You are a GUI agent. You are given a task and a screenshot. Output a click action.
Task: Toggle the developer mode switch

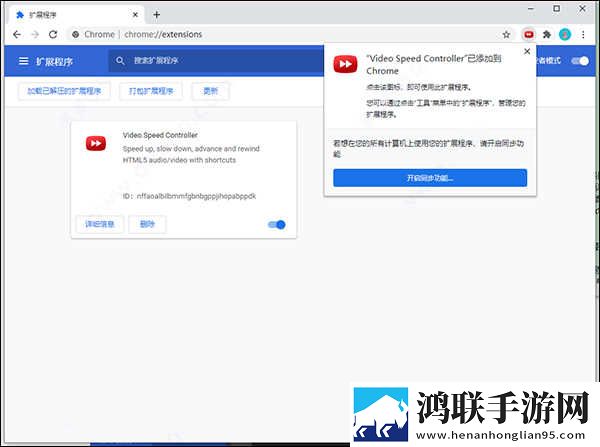pos(580,61)
